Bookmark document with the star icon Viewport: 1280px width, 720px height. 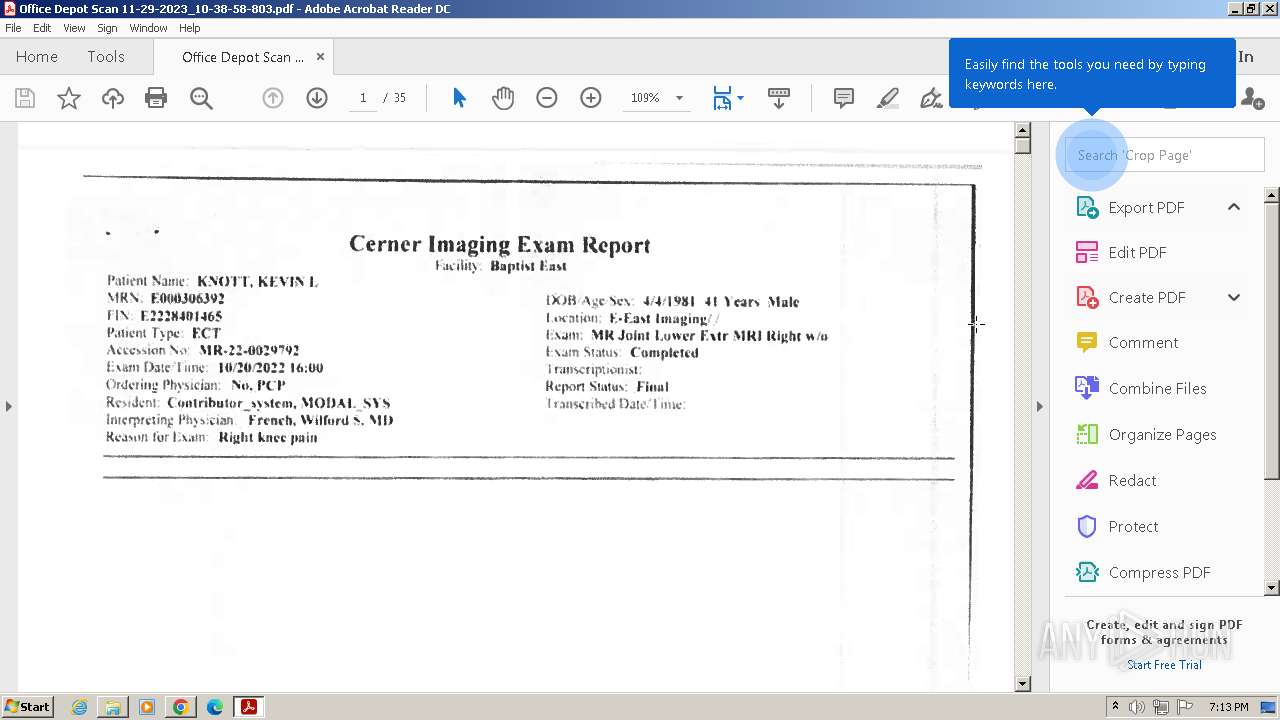(68, 98)
